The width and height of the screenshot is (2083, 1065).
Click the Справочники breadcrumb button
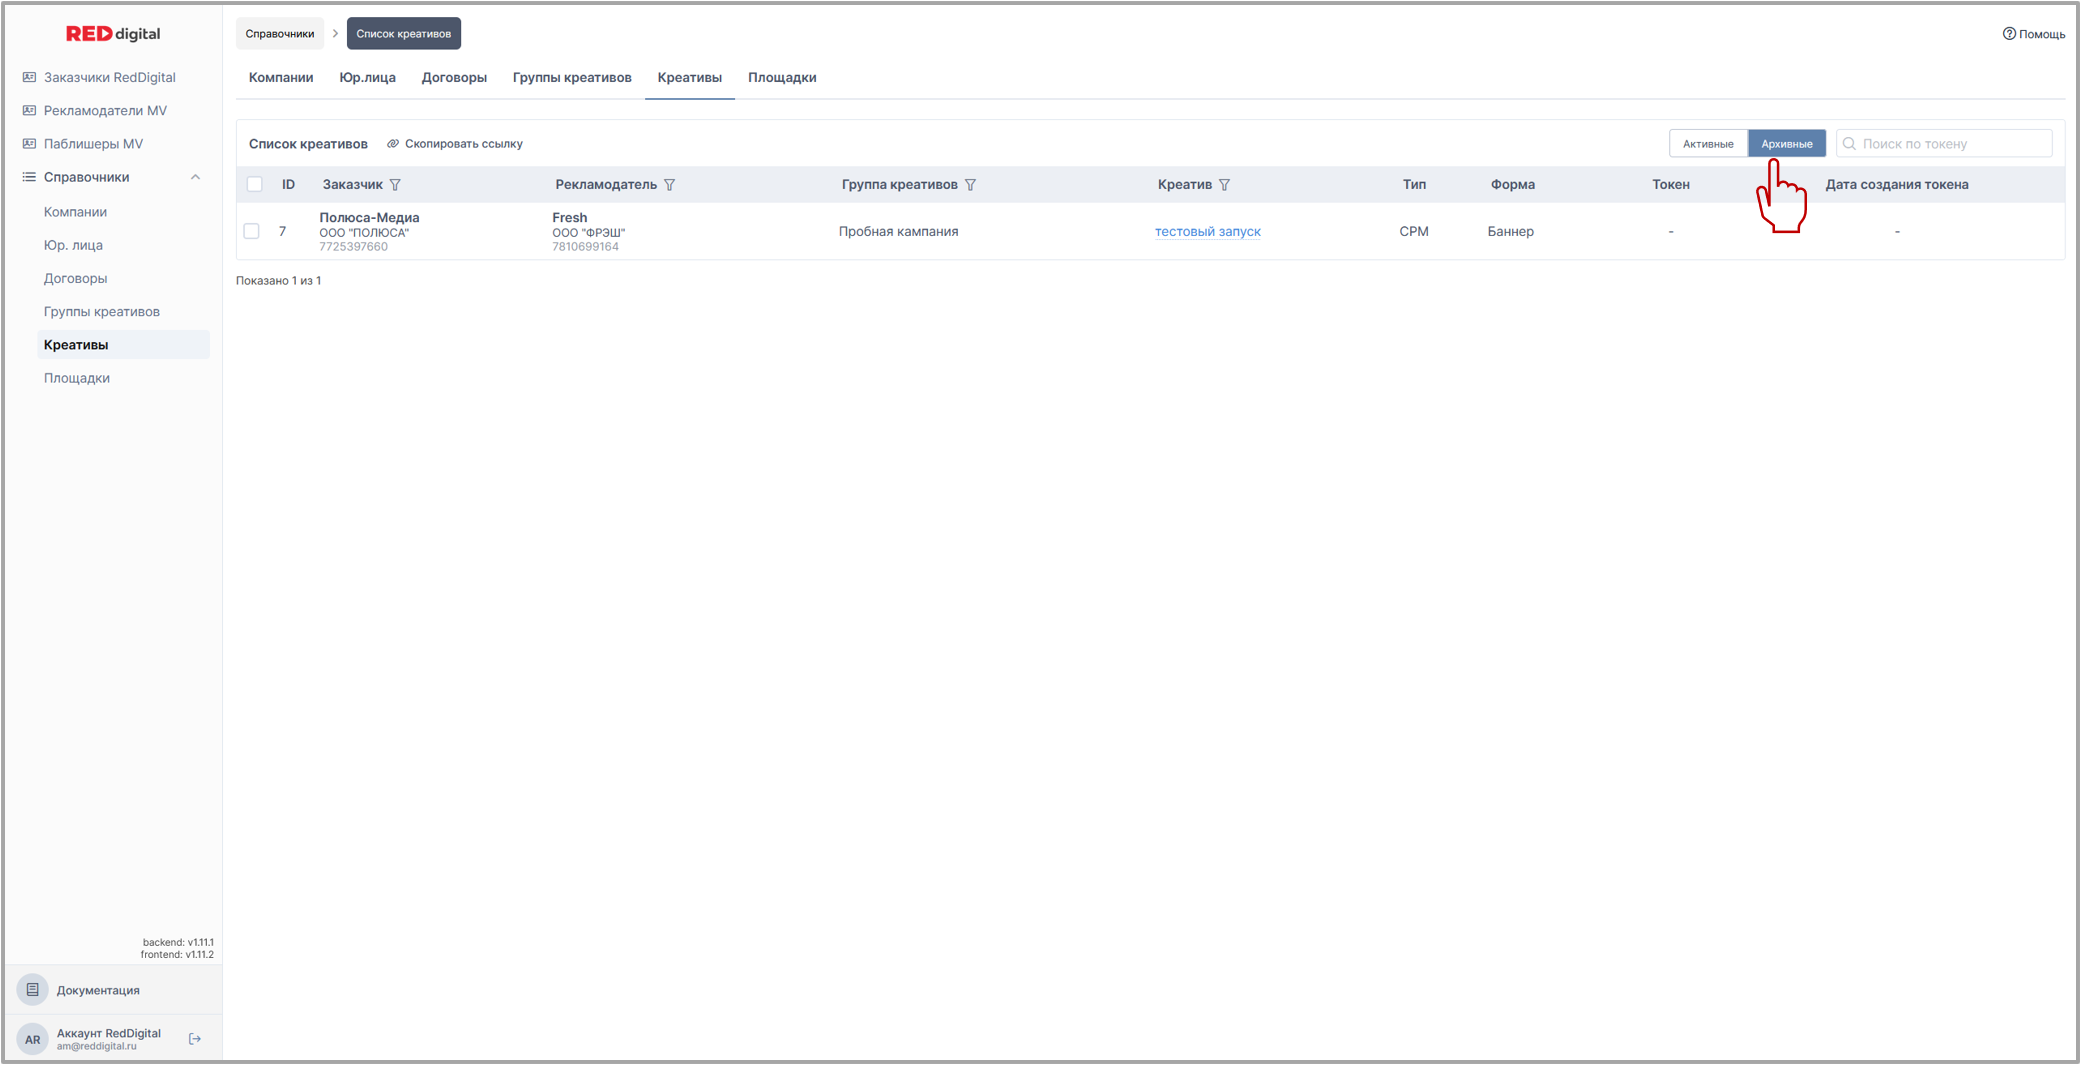[x=280, y=34]
